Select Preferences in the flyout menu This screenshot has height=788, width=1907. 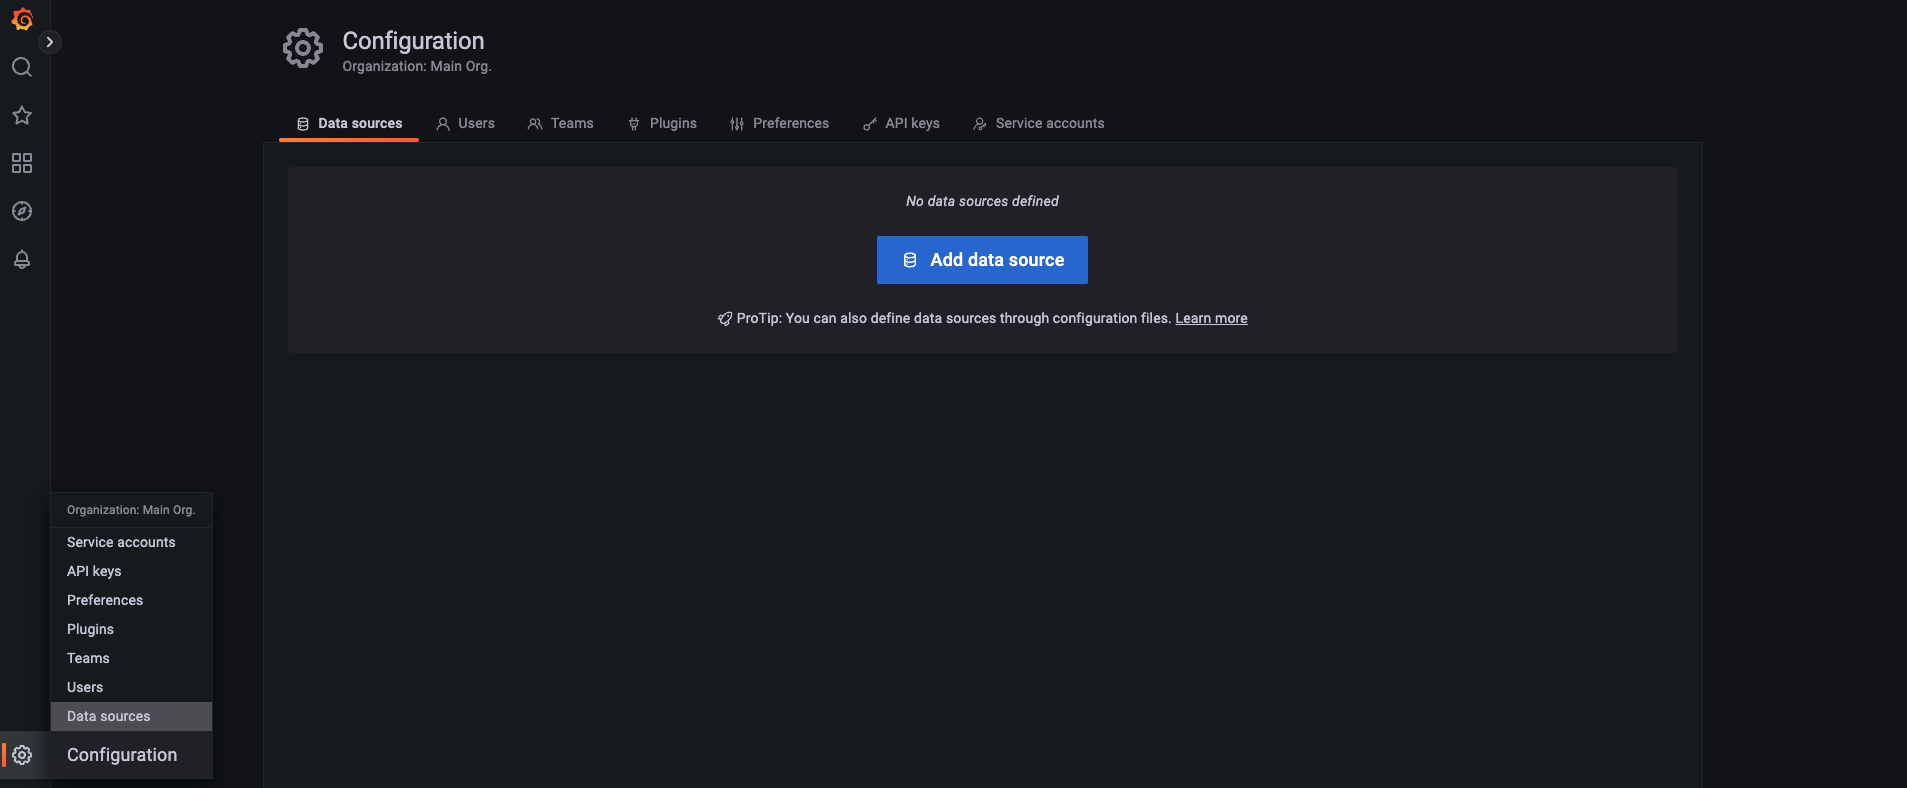point(132,600)
